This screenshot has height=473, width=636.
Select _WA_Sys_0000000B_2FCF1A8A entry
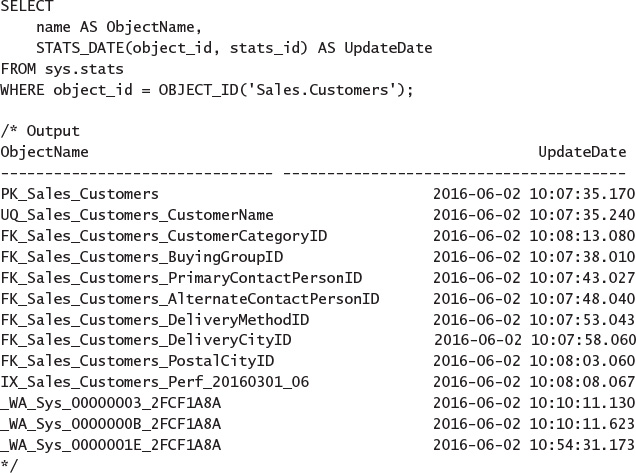pos(111,424)
